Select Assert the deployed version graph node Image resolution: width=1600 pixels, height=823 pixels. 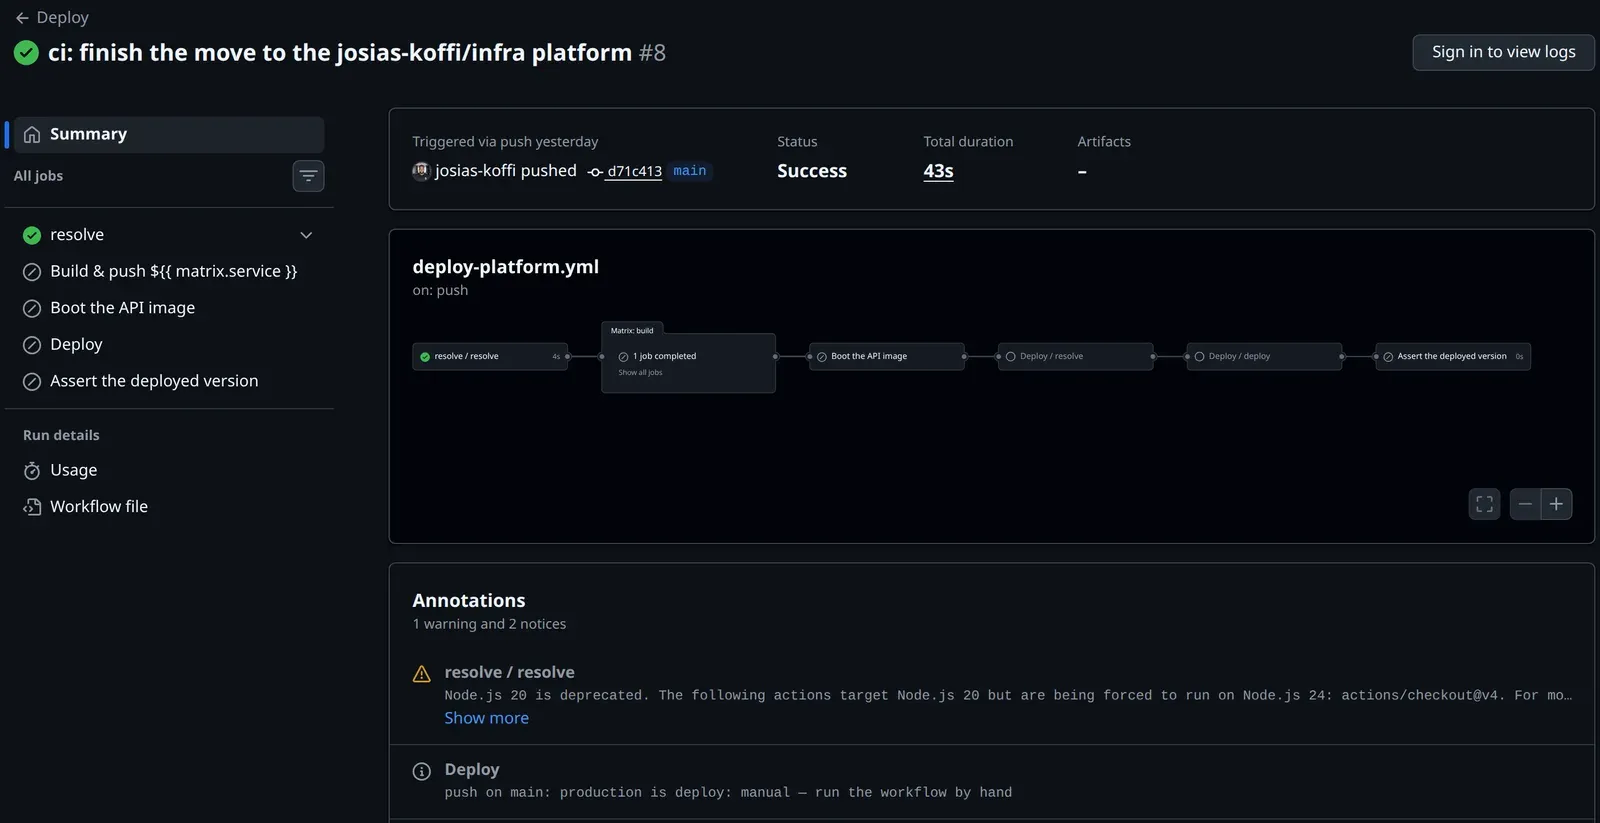1453,356
